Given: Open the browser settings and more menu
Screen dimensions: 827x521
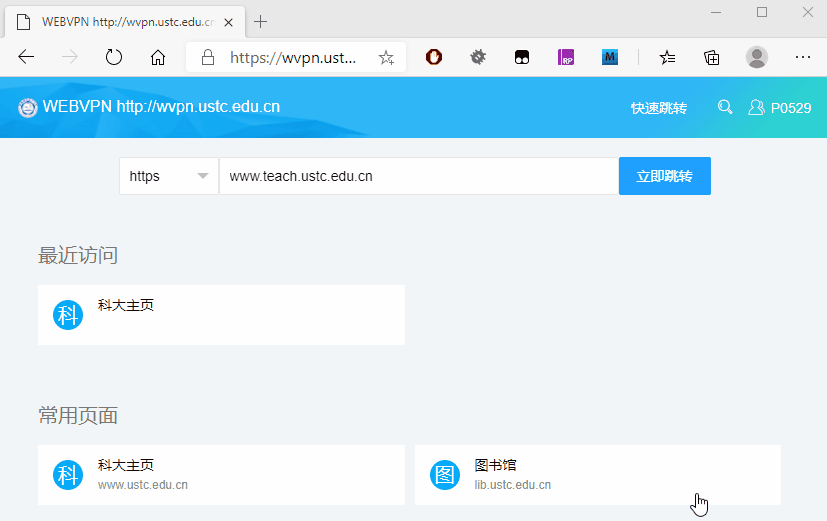Looking at the screenshot, I should click(x=802, y=57).
